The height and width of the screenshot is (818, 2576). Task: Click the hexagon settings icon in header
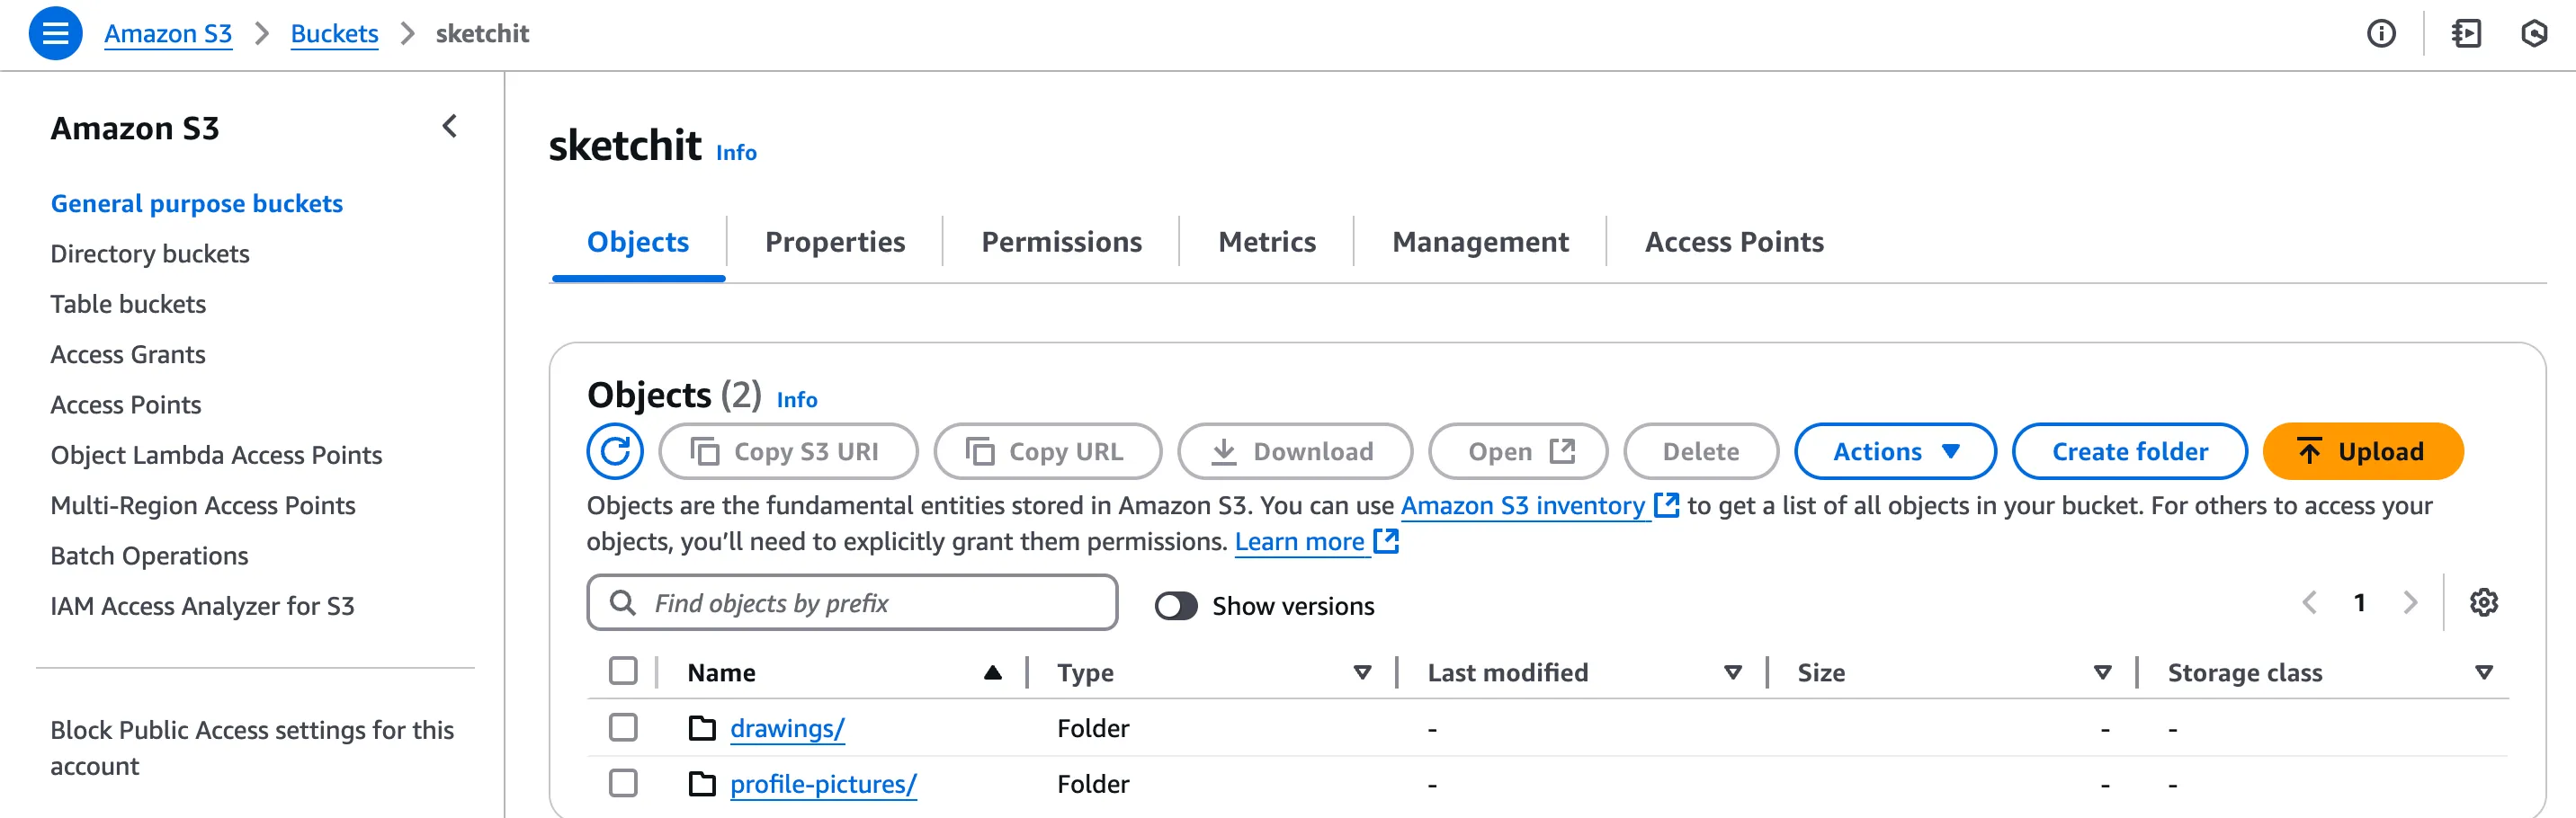coord(2533,34)
